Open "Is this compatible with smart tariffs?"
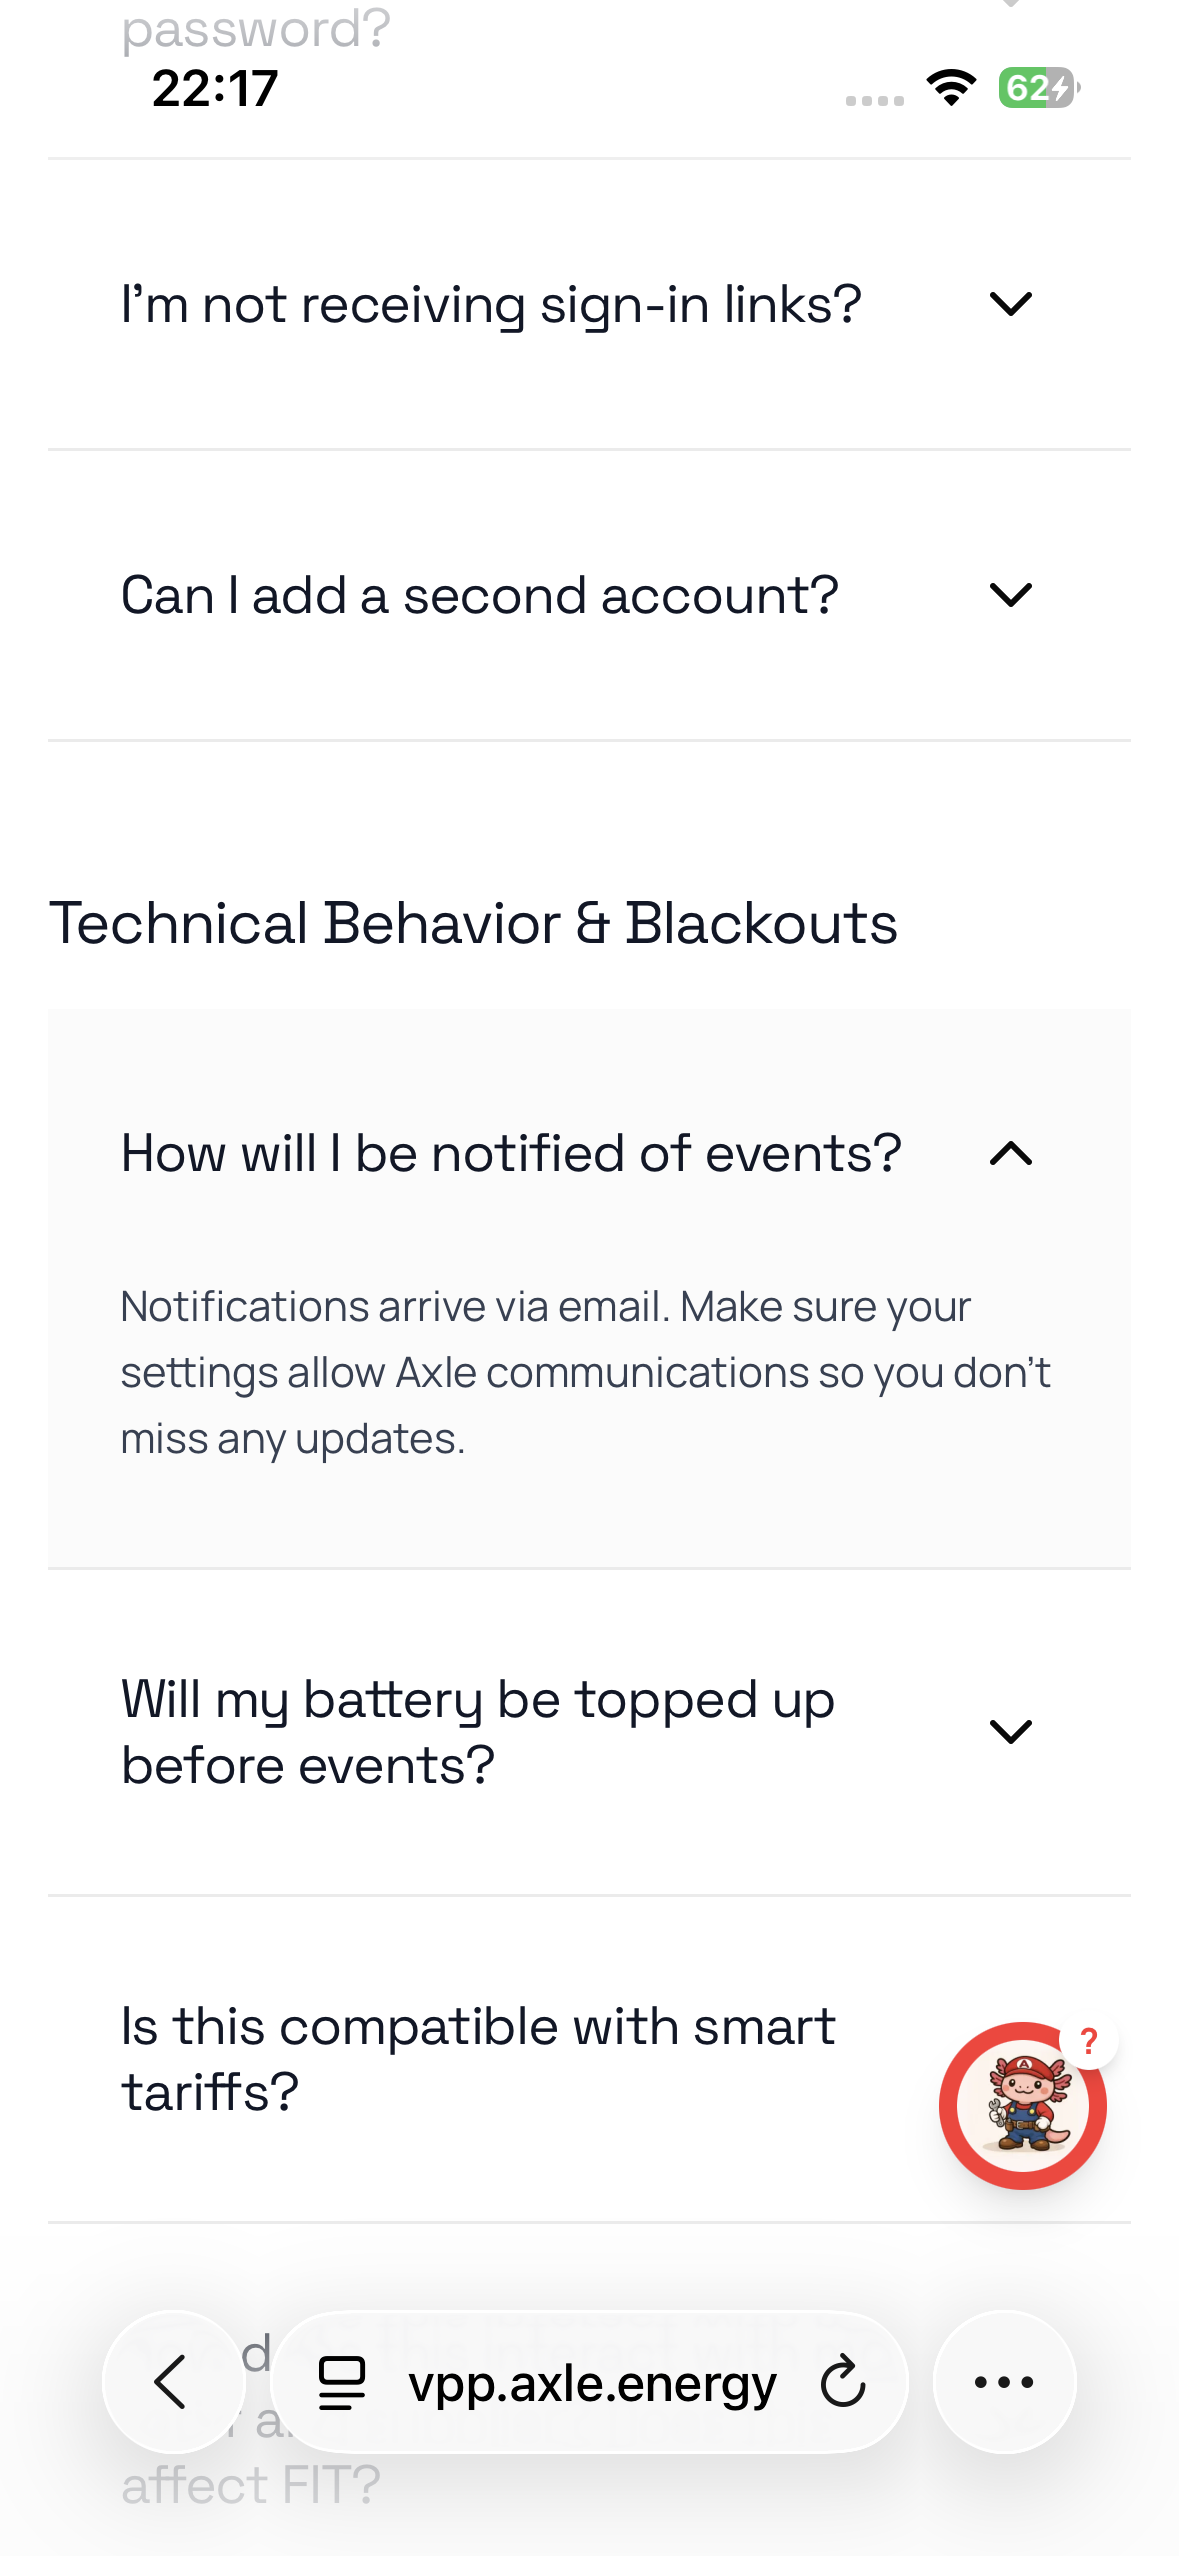The image size is (1179, 2556). click(589, 2059)
